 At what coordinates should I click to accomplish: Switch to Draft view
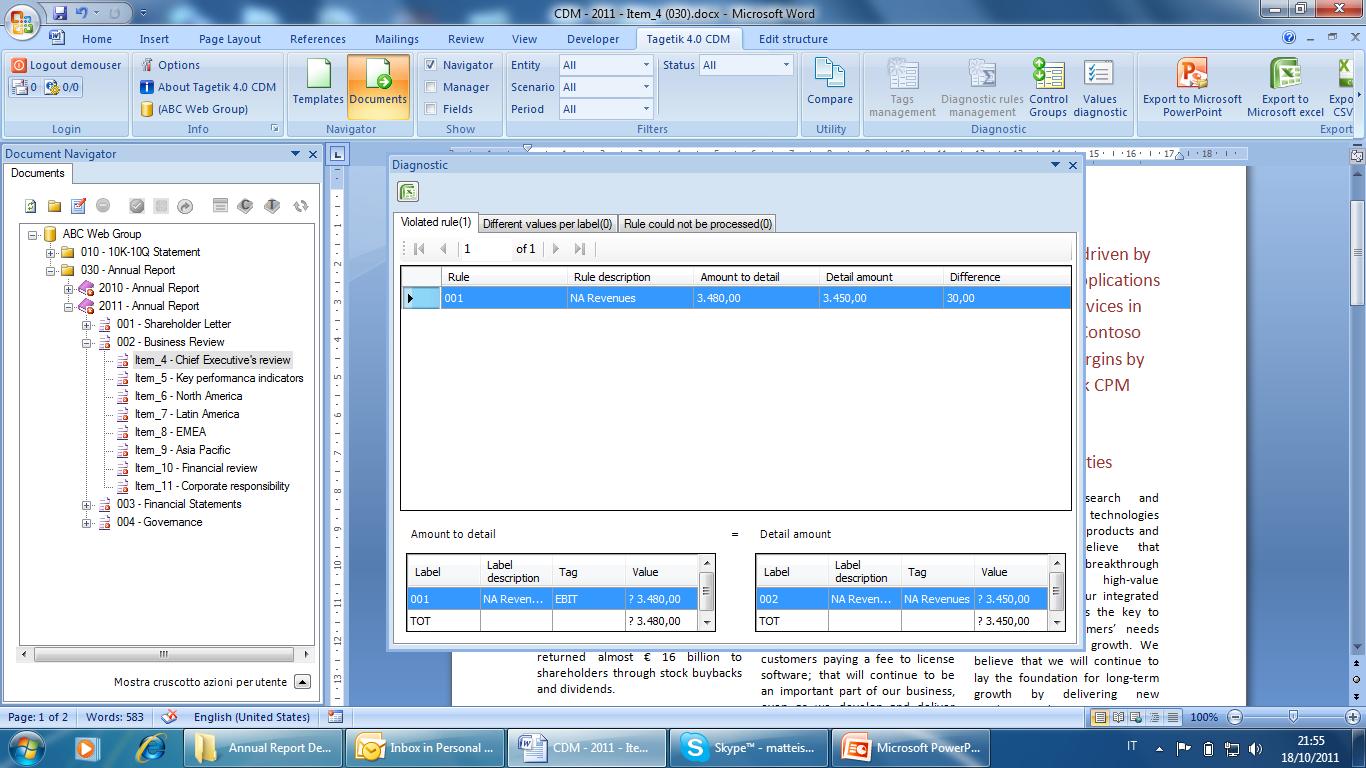[x=1172, y=717]
